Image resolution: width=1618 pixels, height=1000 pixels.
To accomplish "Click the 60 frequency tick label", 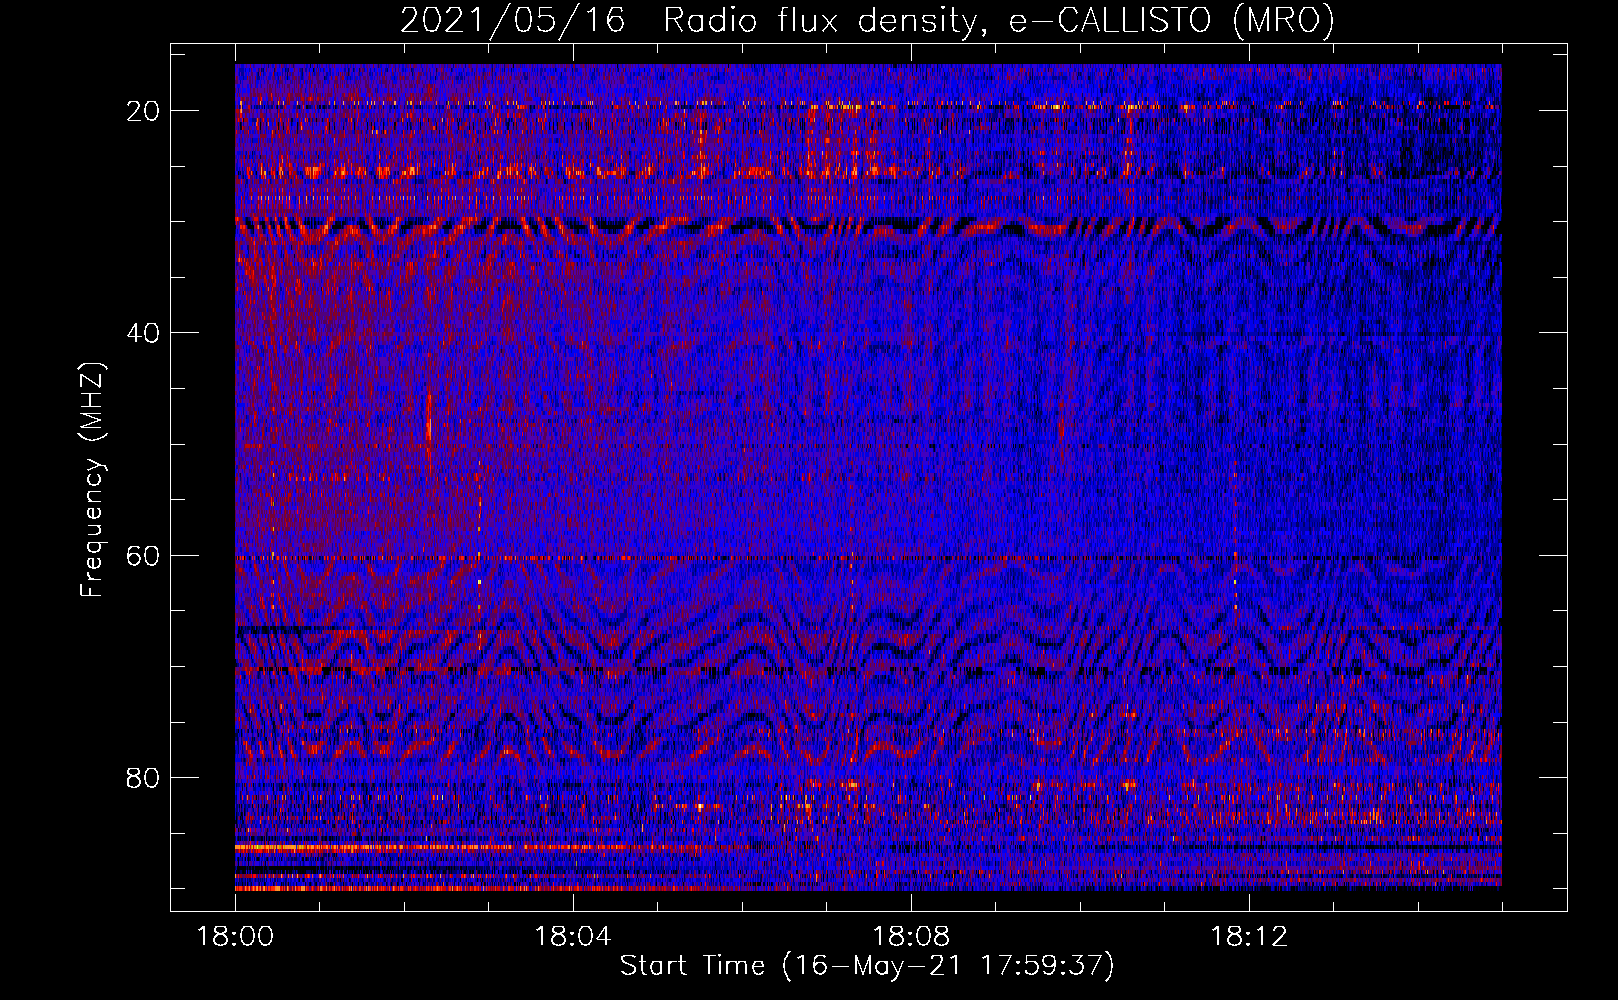I will pyautogui.click(x=143, y=556).
